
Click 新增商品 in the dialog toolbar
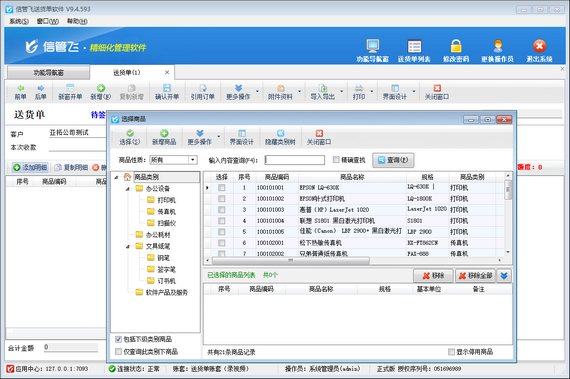(x=164, y=137)
